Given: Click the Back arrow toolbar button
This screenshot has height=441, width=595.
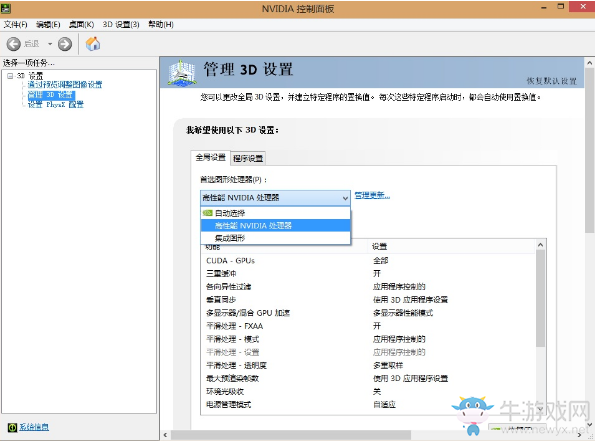Looking at the screenshot, I should [14, 44].
